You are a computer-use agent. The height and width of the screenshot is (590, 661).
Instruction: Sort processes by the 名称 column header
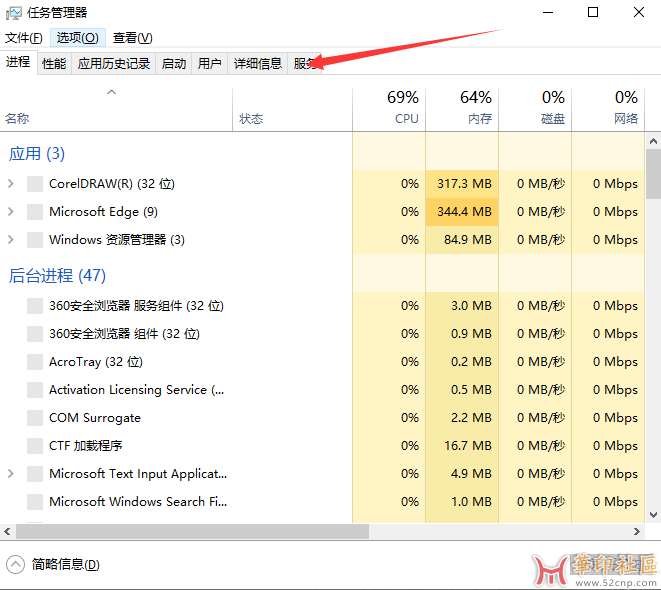coord(116,110)
